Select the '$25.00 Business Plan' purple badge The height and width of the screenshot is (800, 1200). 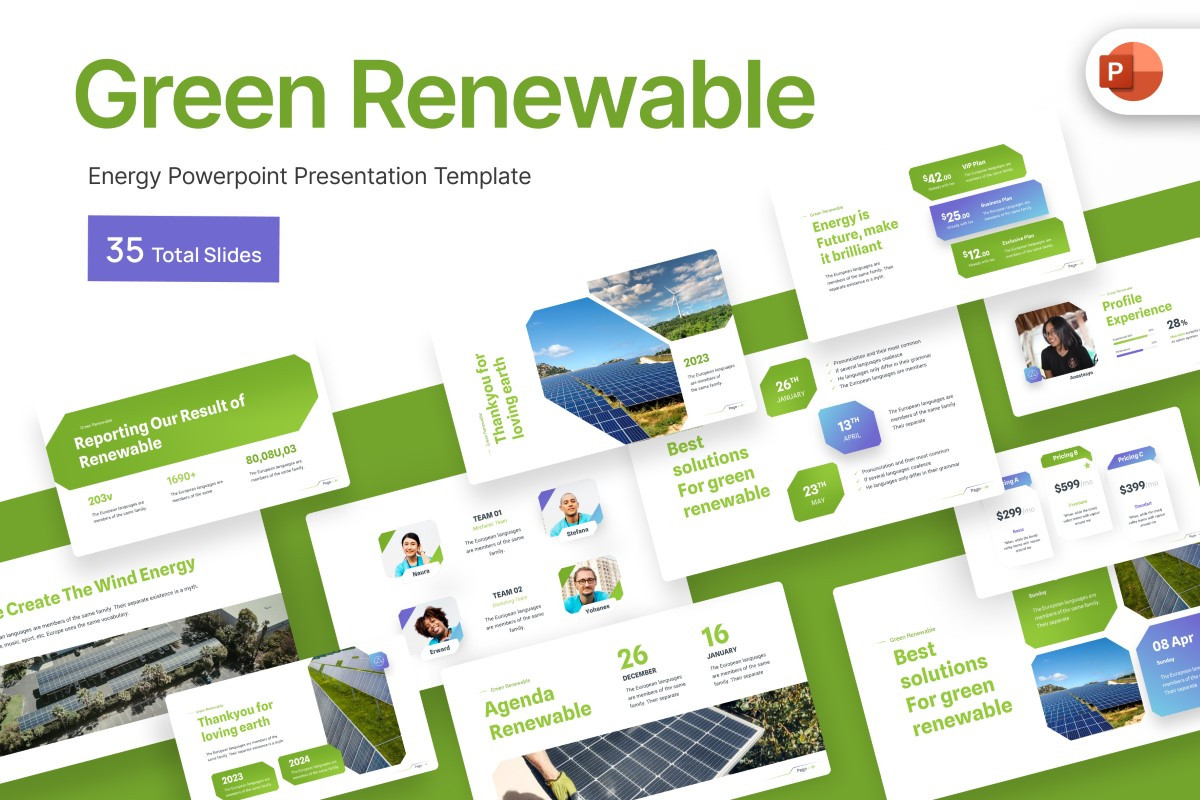[987, 212]
